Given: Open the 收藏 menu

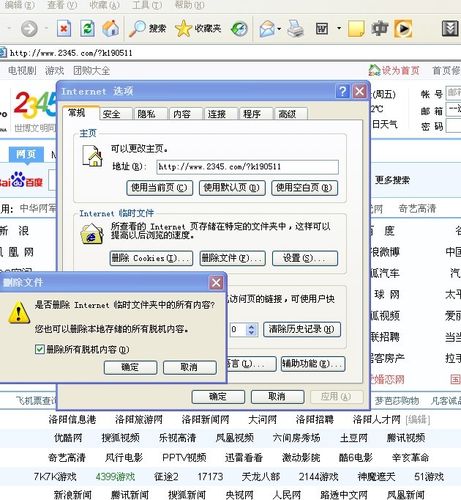Looking at the screenshot, I should (104, 5).
